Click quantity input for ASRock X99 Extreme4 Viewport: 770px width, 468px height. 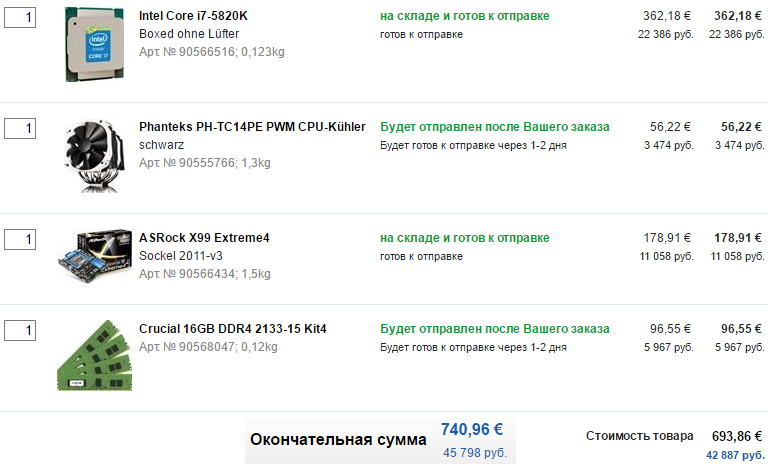pyautogui.click(x=20, y=239)
